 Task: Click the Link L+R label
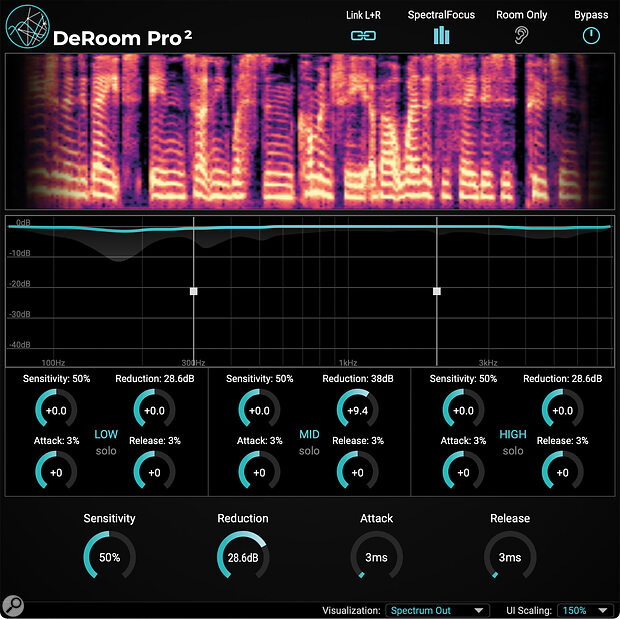(363, 15)
